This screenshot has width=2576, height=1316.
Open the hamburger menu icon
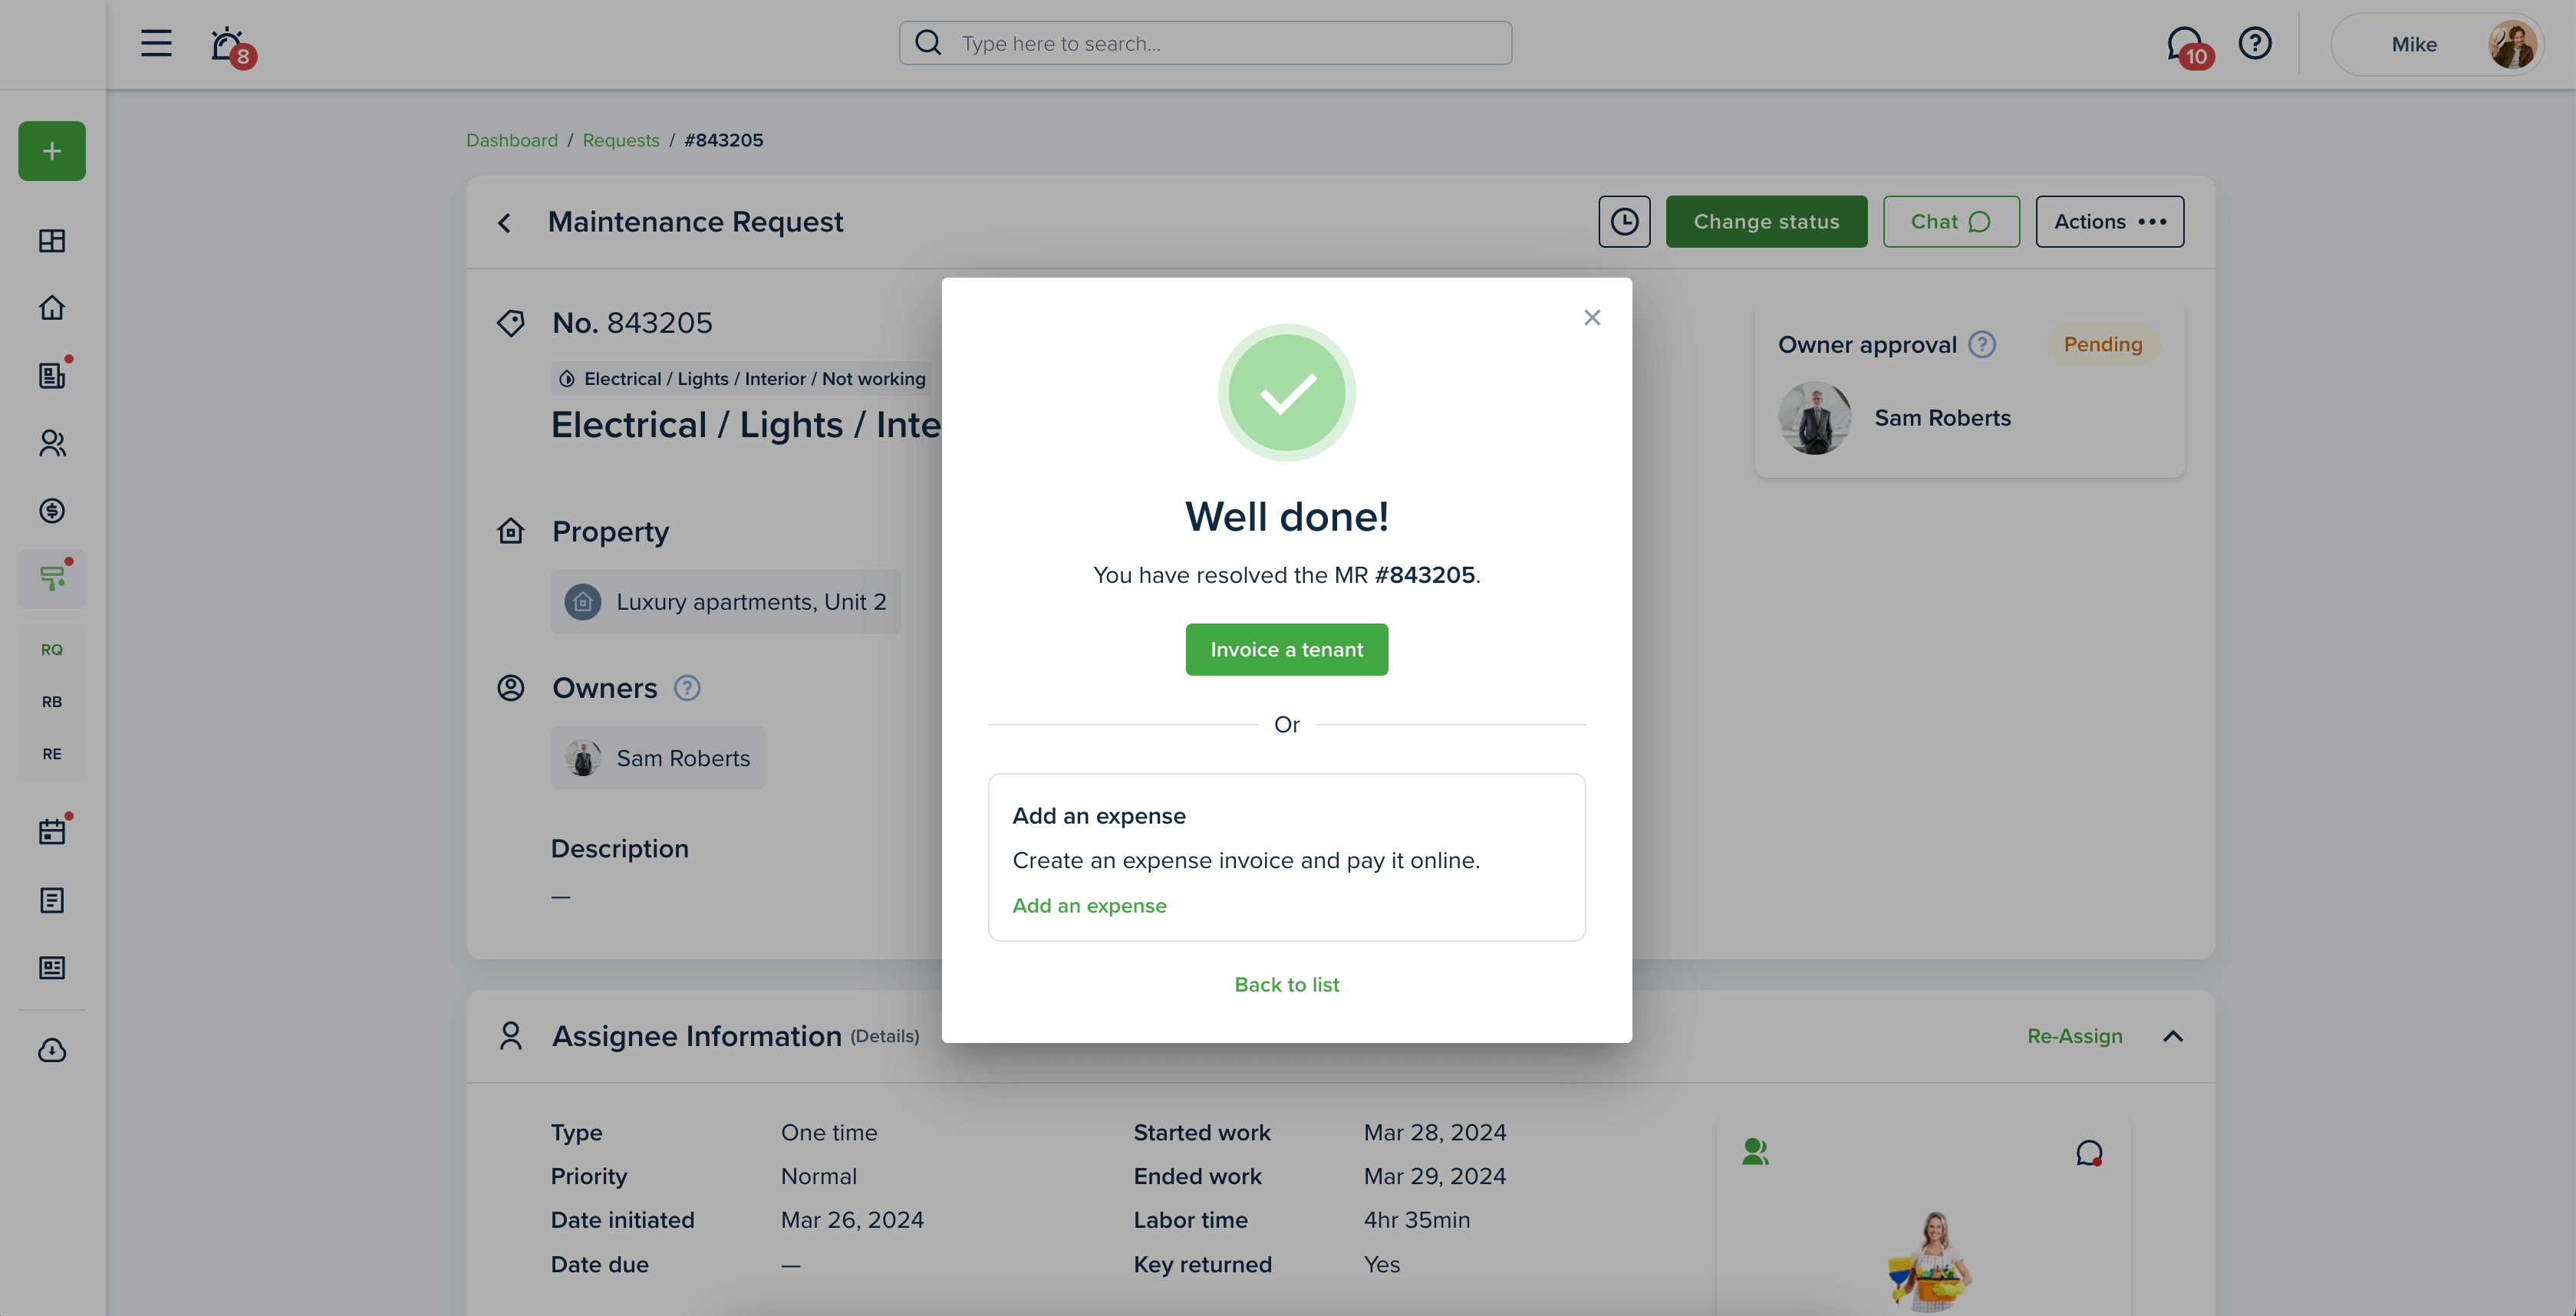click(156, 43)
